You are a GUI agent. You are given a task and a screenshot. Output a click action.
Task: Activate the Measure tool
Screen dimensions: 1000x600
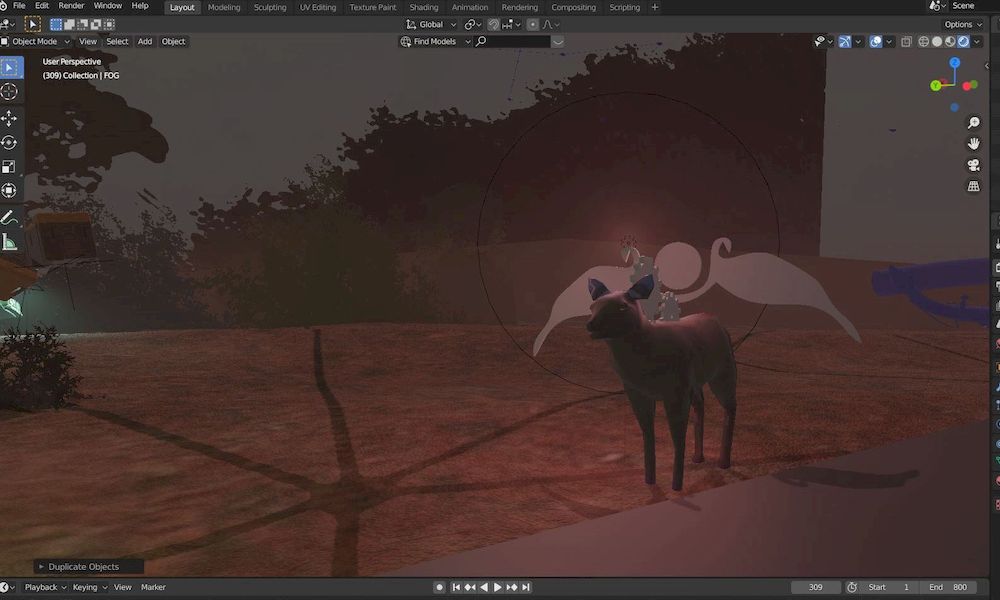[10, 241]
